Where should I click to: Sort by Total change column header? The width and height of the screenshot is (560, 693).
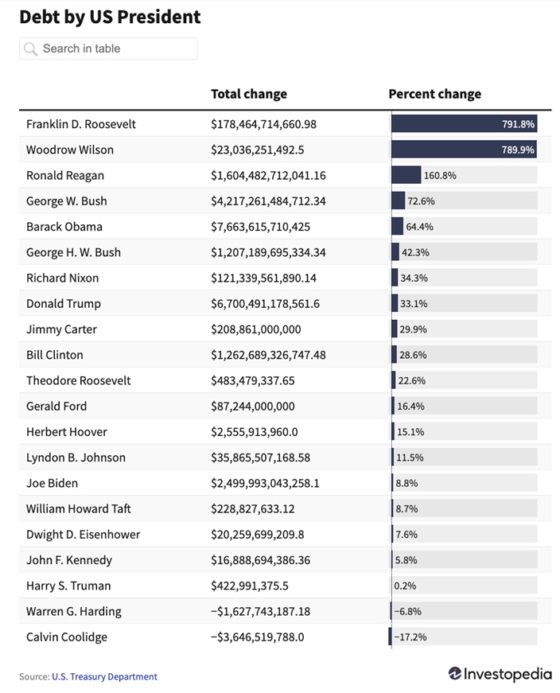tap(249, 94)
